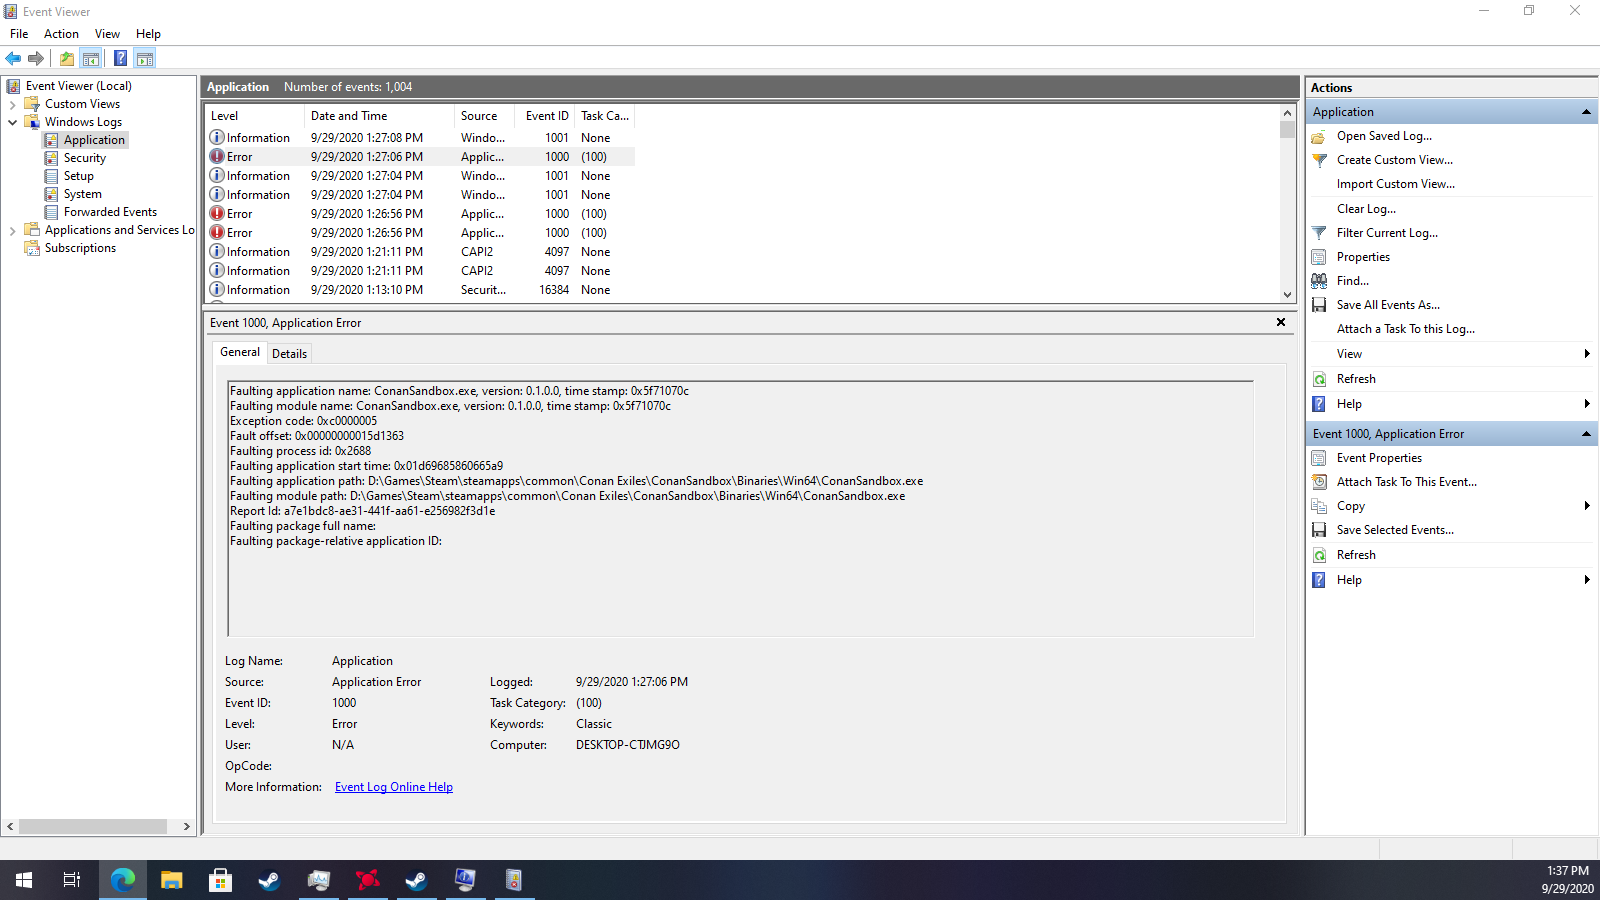The width and height of the screenshot is (1600, 900).
Task: Click Attach Task To This Event icon
Action: [1319, 482]
